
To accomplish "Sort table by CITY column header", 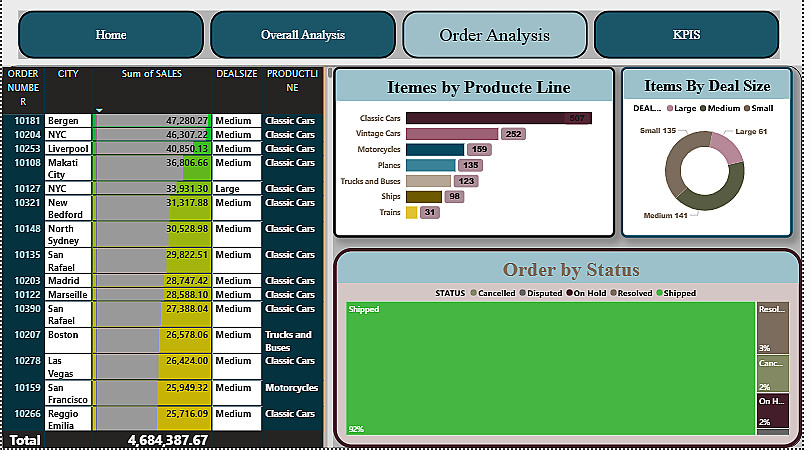I will (68, 74).
